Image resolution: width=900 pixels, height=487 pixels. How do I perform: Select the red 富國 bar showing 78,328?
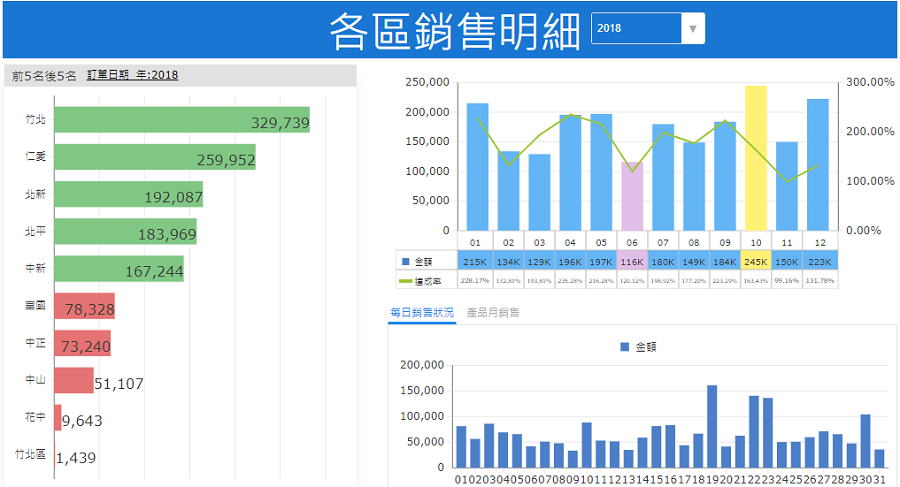click(85, 306)
